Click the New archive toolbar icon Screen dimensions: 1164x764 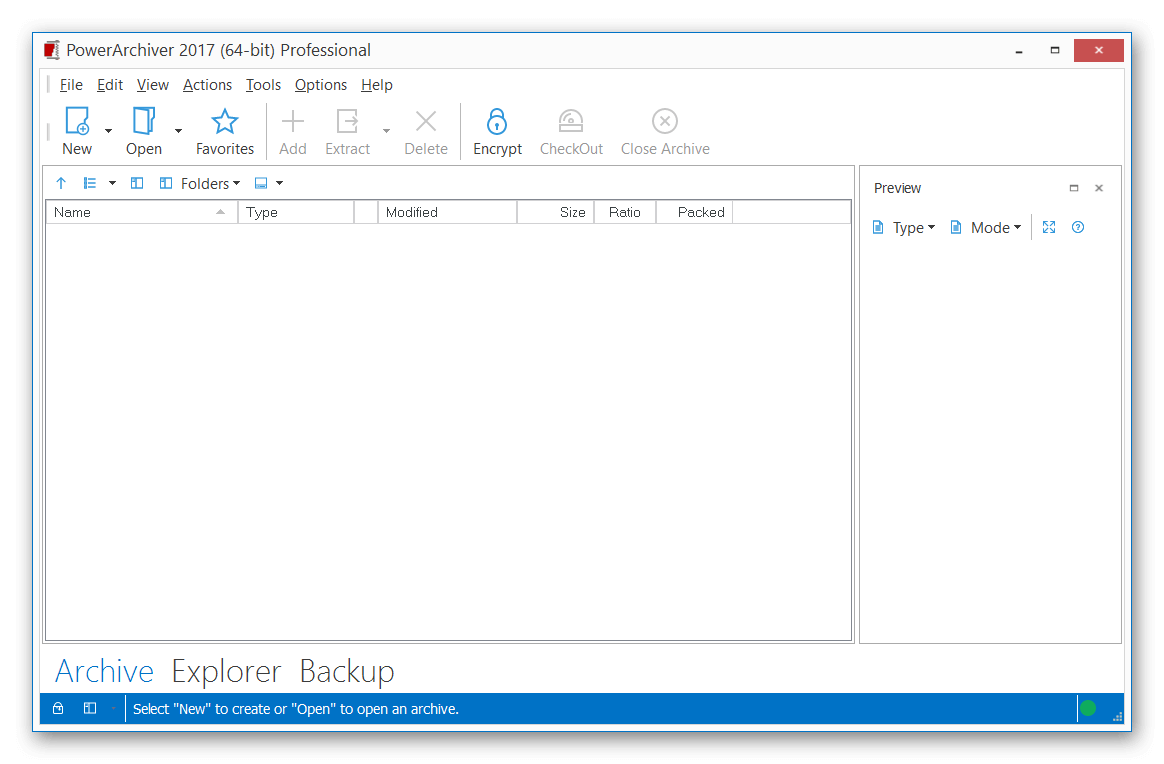click(x=77, y=122)
